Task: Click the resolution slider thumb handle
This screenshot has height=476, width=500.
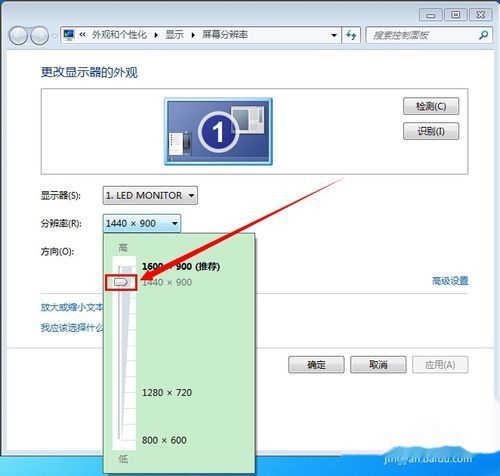Action: tap(121, 282)
